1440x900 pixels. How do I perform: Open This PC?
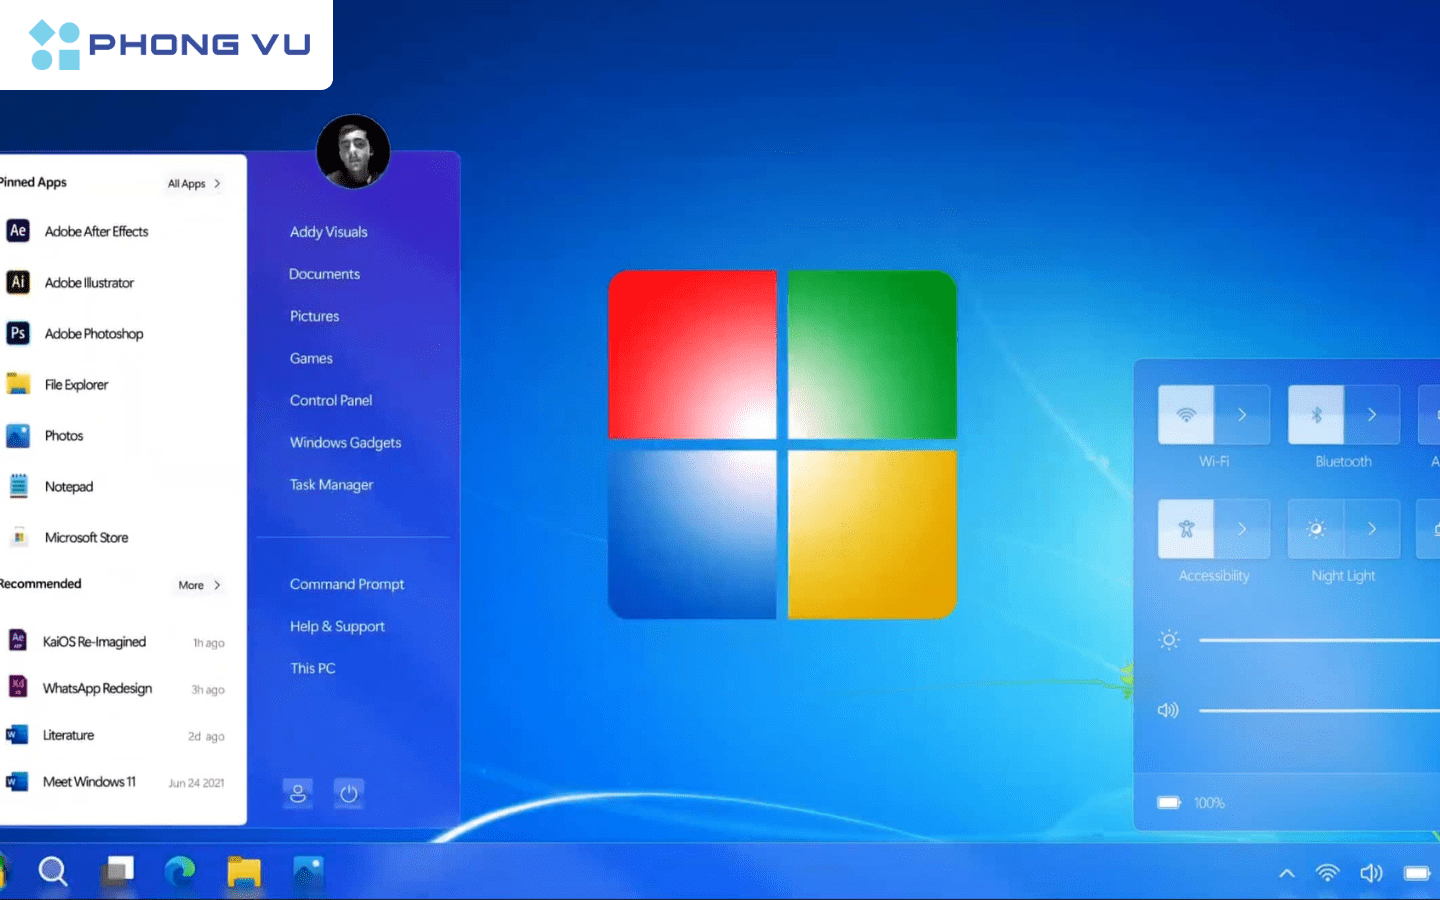pos(313,668)
